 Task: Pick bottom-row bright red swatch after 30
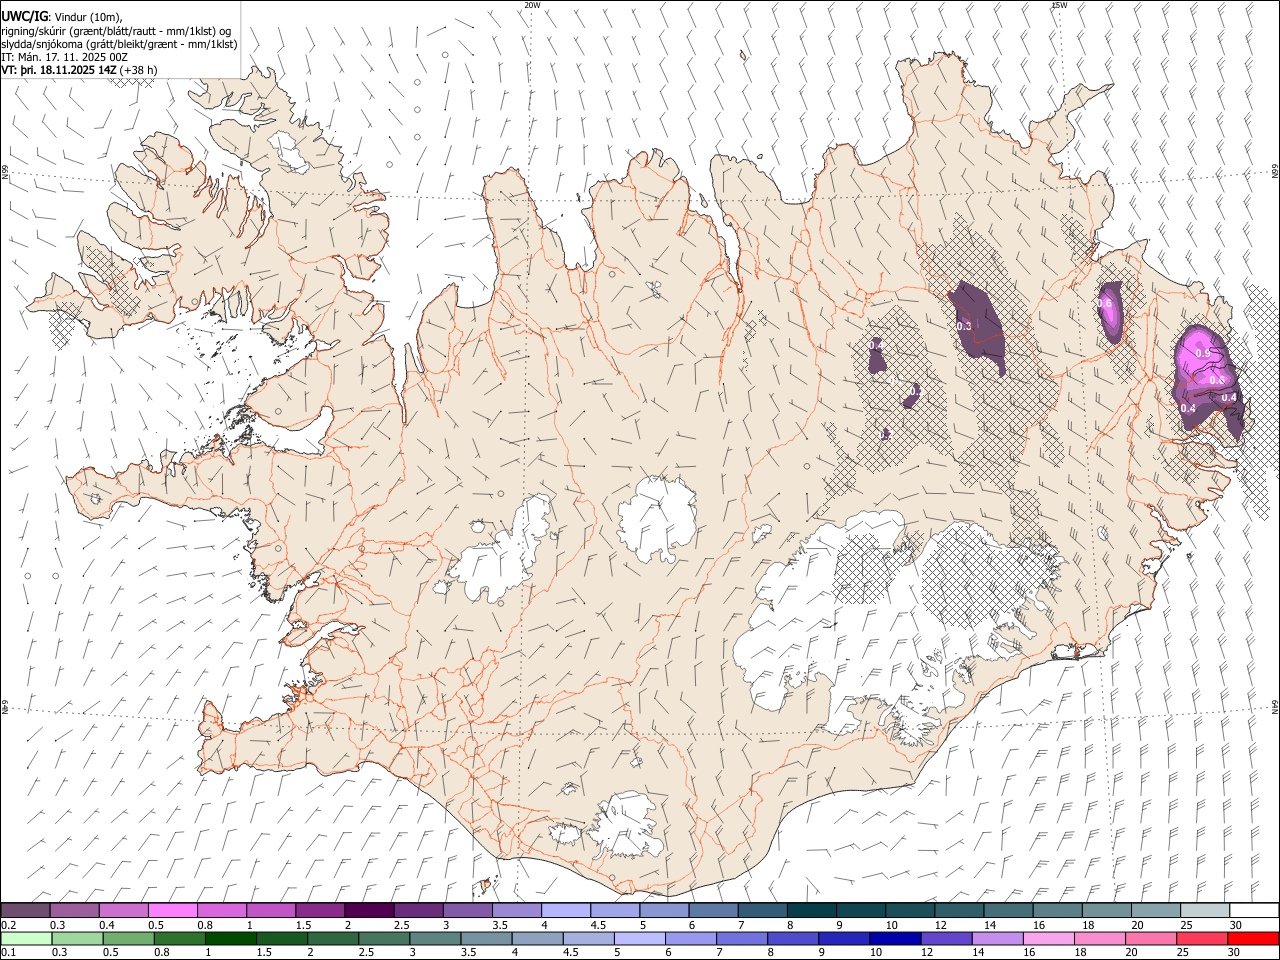[x=1252, y=938]
